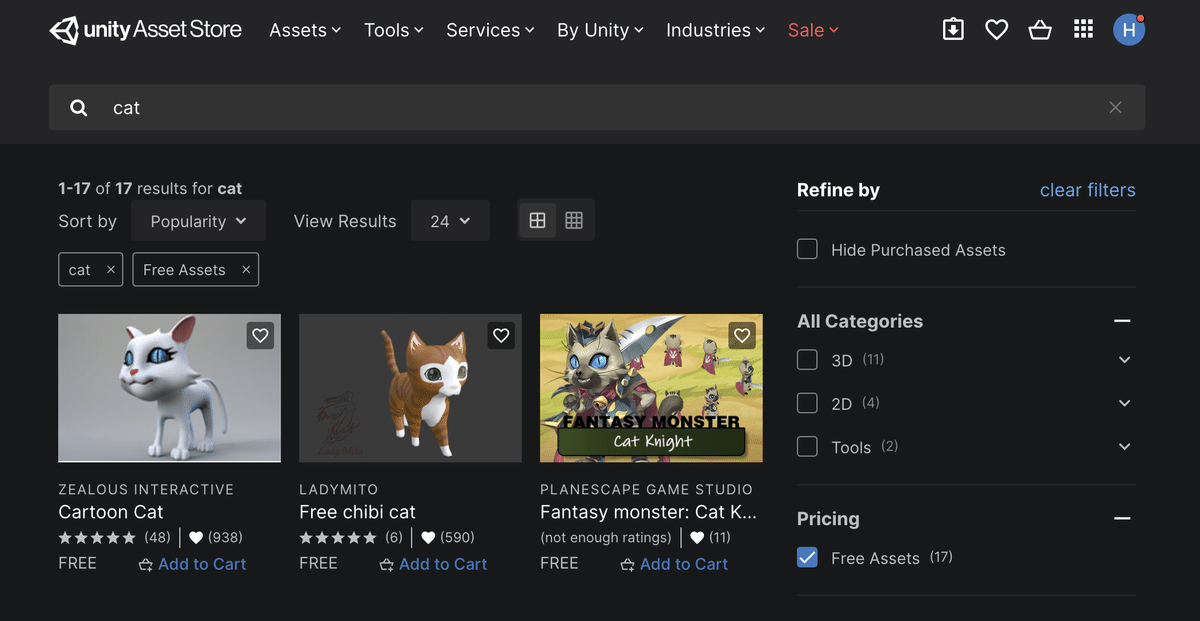Remove the 'cat' filter tag
This screenshot has height=621, width=1200.
[x=111, y=270]
